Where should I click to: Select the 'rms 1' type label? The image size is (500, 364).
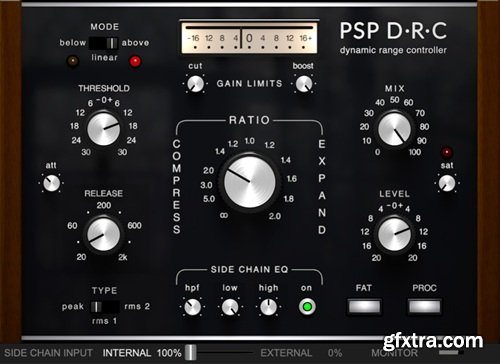104,321
